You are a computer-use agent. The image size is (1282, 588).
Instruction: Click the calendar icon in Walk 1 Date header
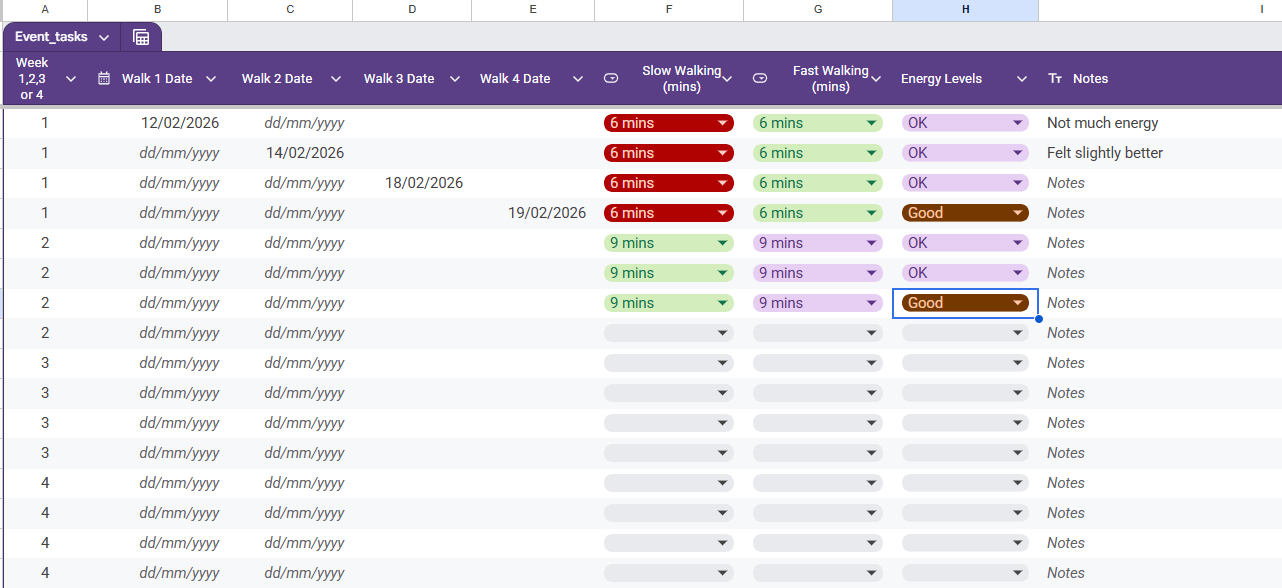[x=104, y=79]
